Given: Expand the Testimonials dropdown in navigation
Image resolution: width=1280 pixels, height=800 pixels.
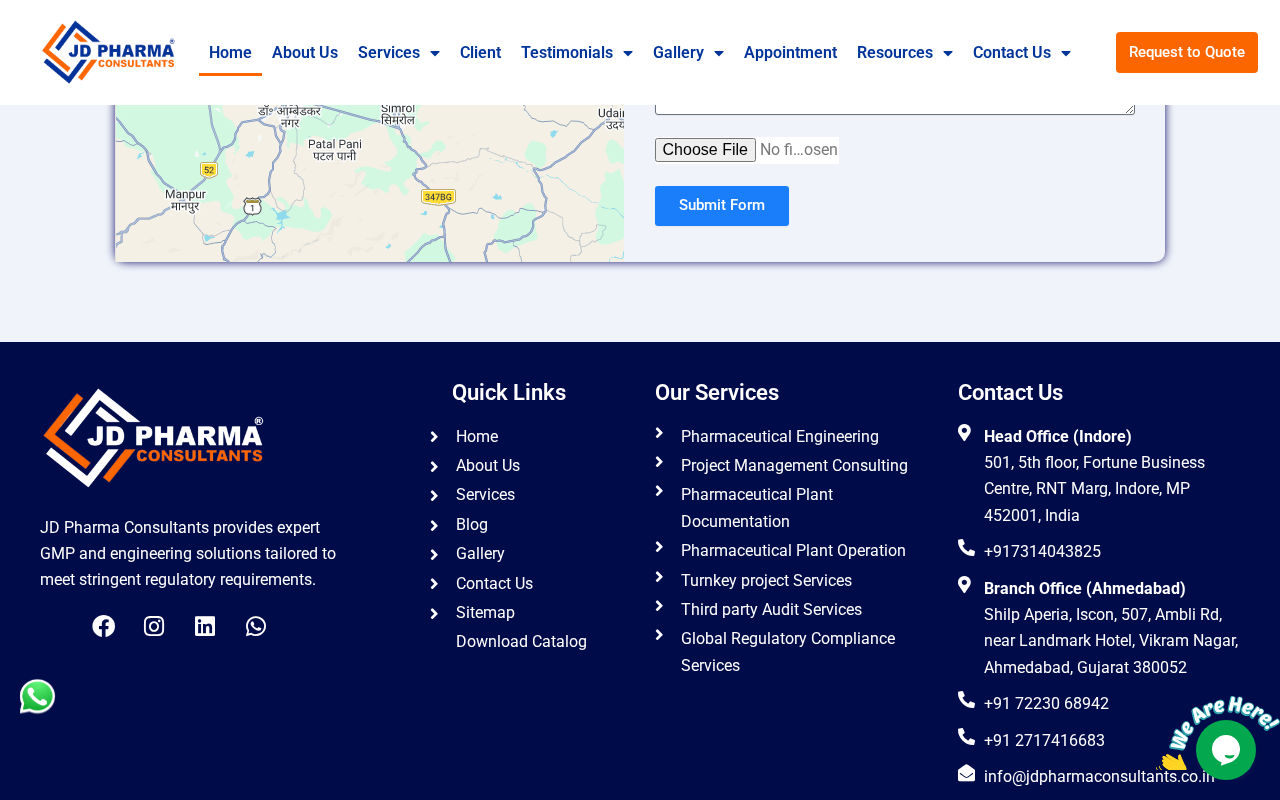Looking at the screenshot, I should 576,53.
